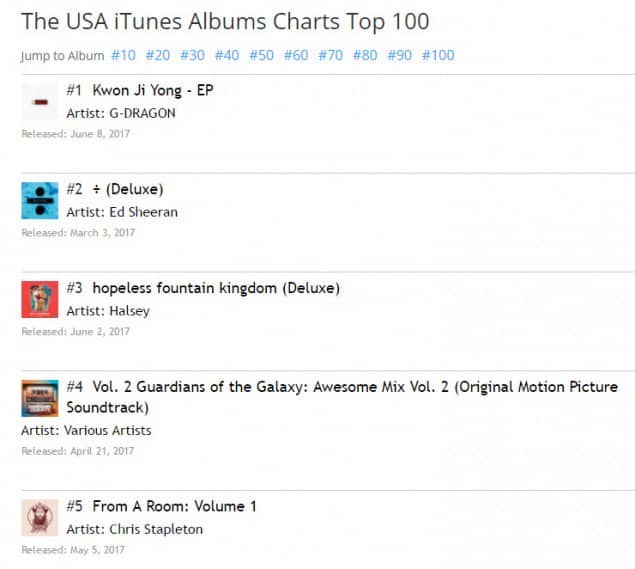Click the ÷ (Deluxe) album title

(x=127, y=189)
